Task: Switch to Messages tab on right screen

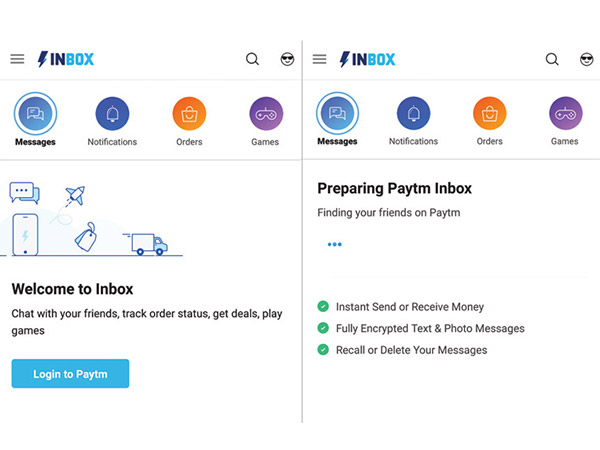Action: click(337, 116)
